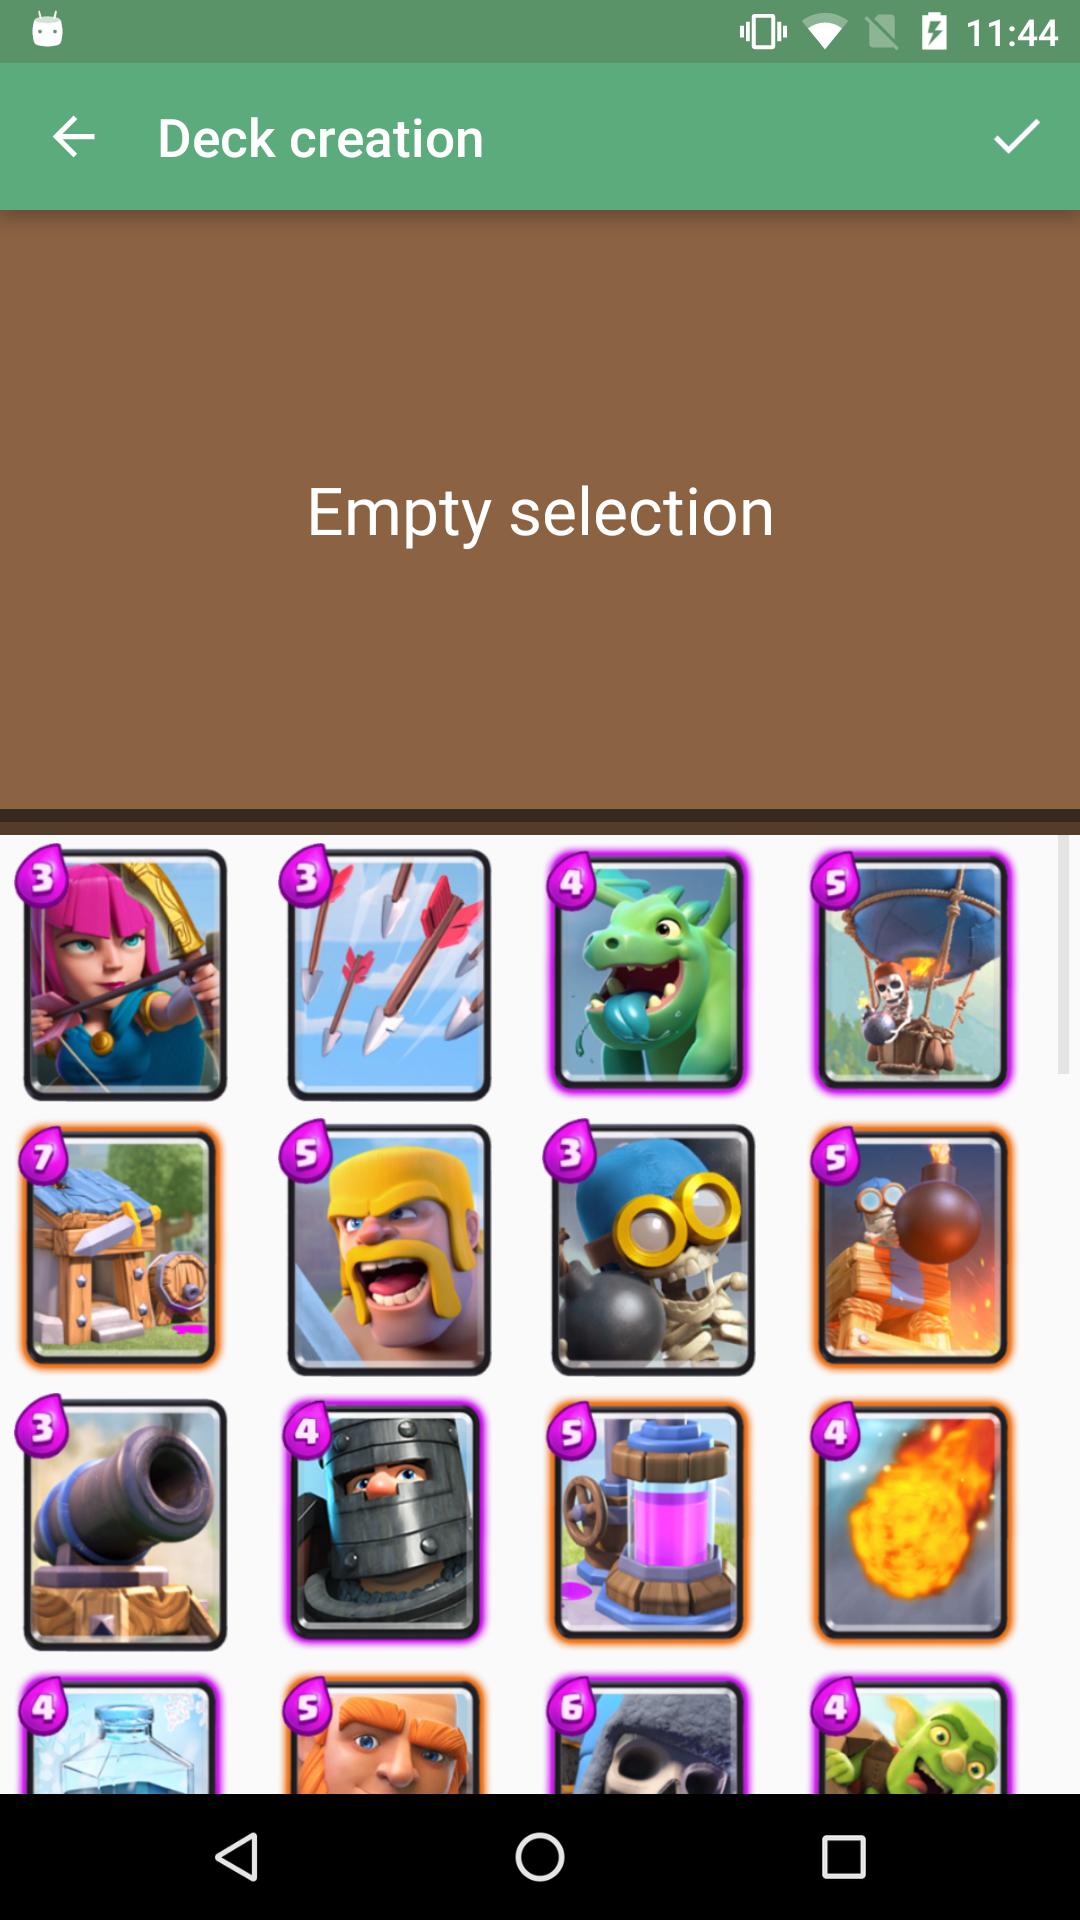This screenshot has height=1920, width=1080.
Task: Add the Arrows card to deck
Action: pyautogui.click(x=388, y=973)
